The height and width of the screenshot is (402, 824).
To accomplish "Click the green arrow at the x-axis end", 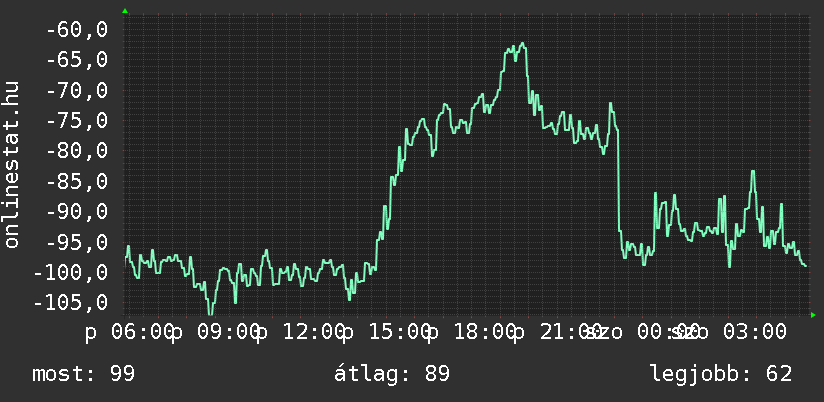I will pos(812,315).
